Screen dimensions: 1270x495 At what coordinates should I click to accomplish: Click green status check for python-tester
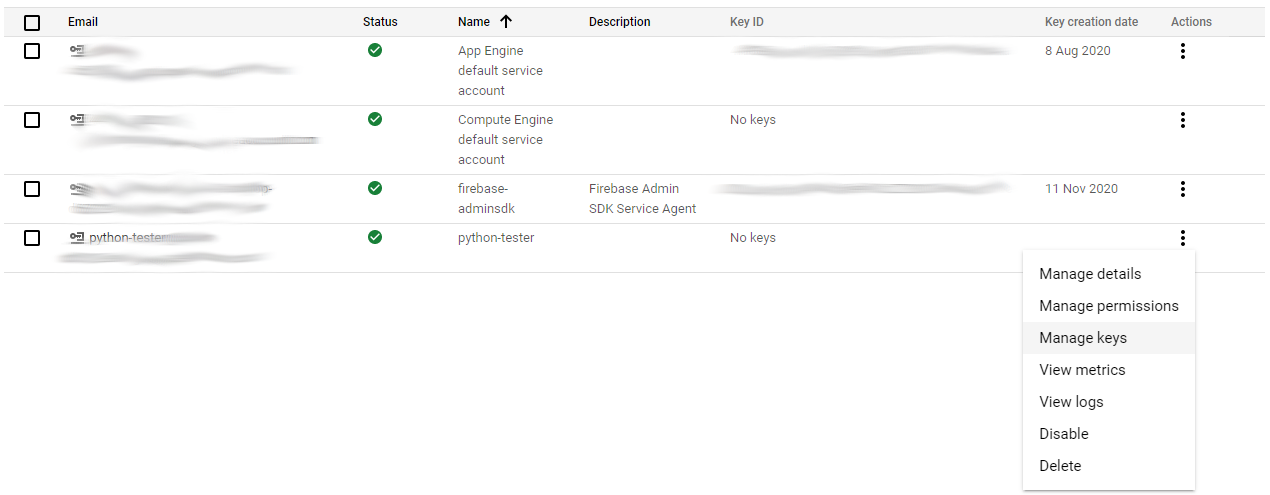375,237
